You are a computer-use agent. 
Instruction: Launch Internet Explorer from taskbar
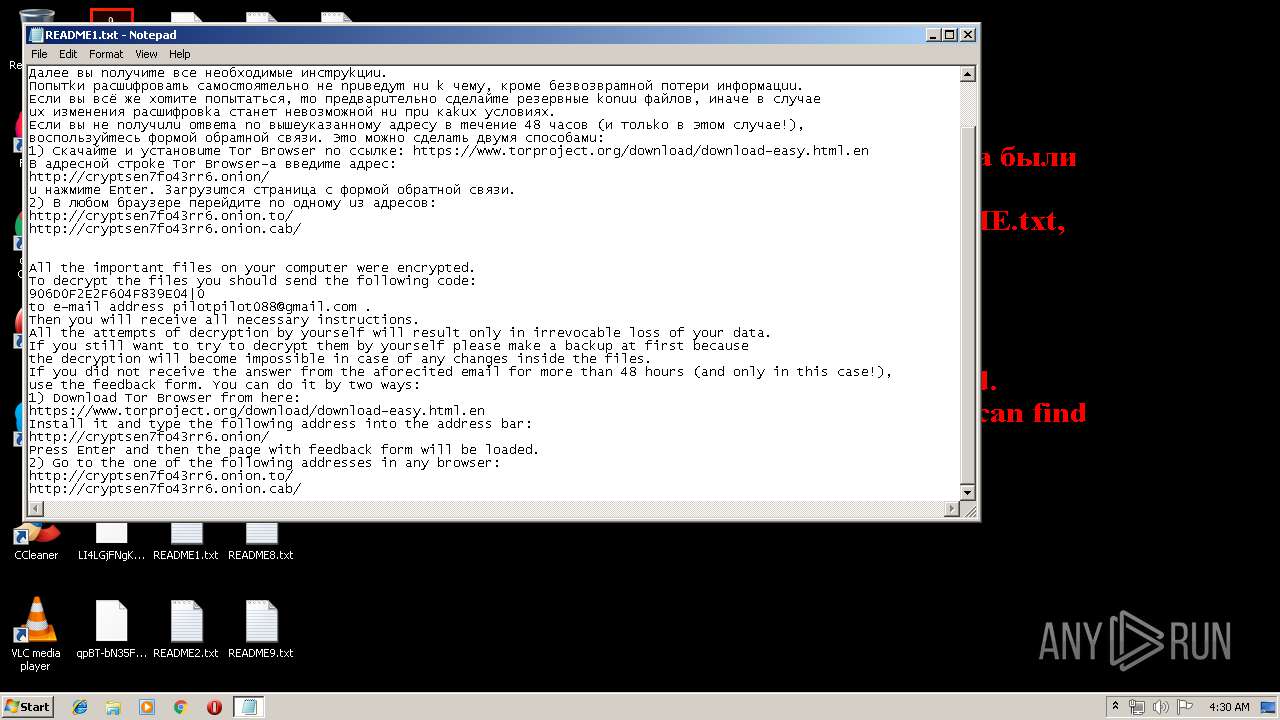pos(80,707)
